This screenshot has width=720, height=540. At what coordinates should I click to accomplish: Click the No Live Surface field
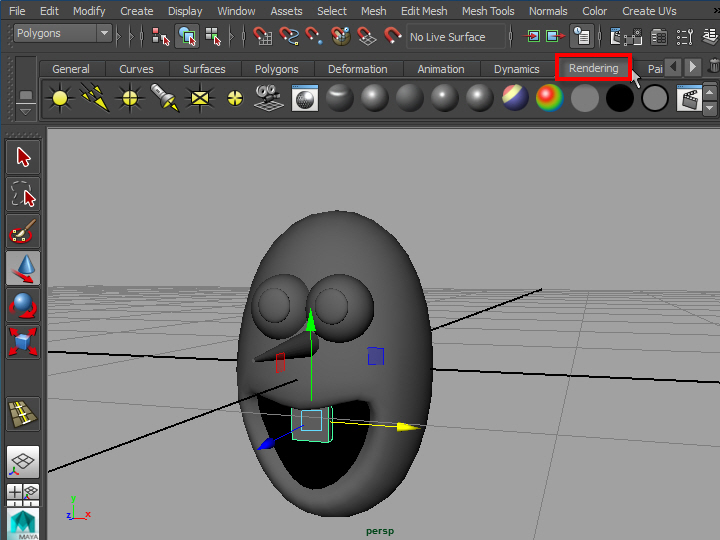[x=457, y=37]
